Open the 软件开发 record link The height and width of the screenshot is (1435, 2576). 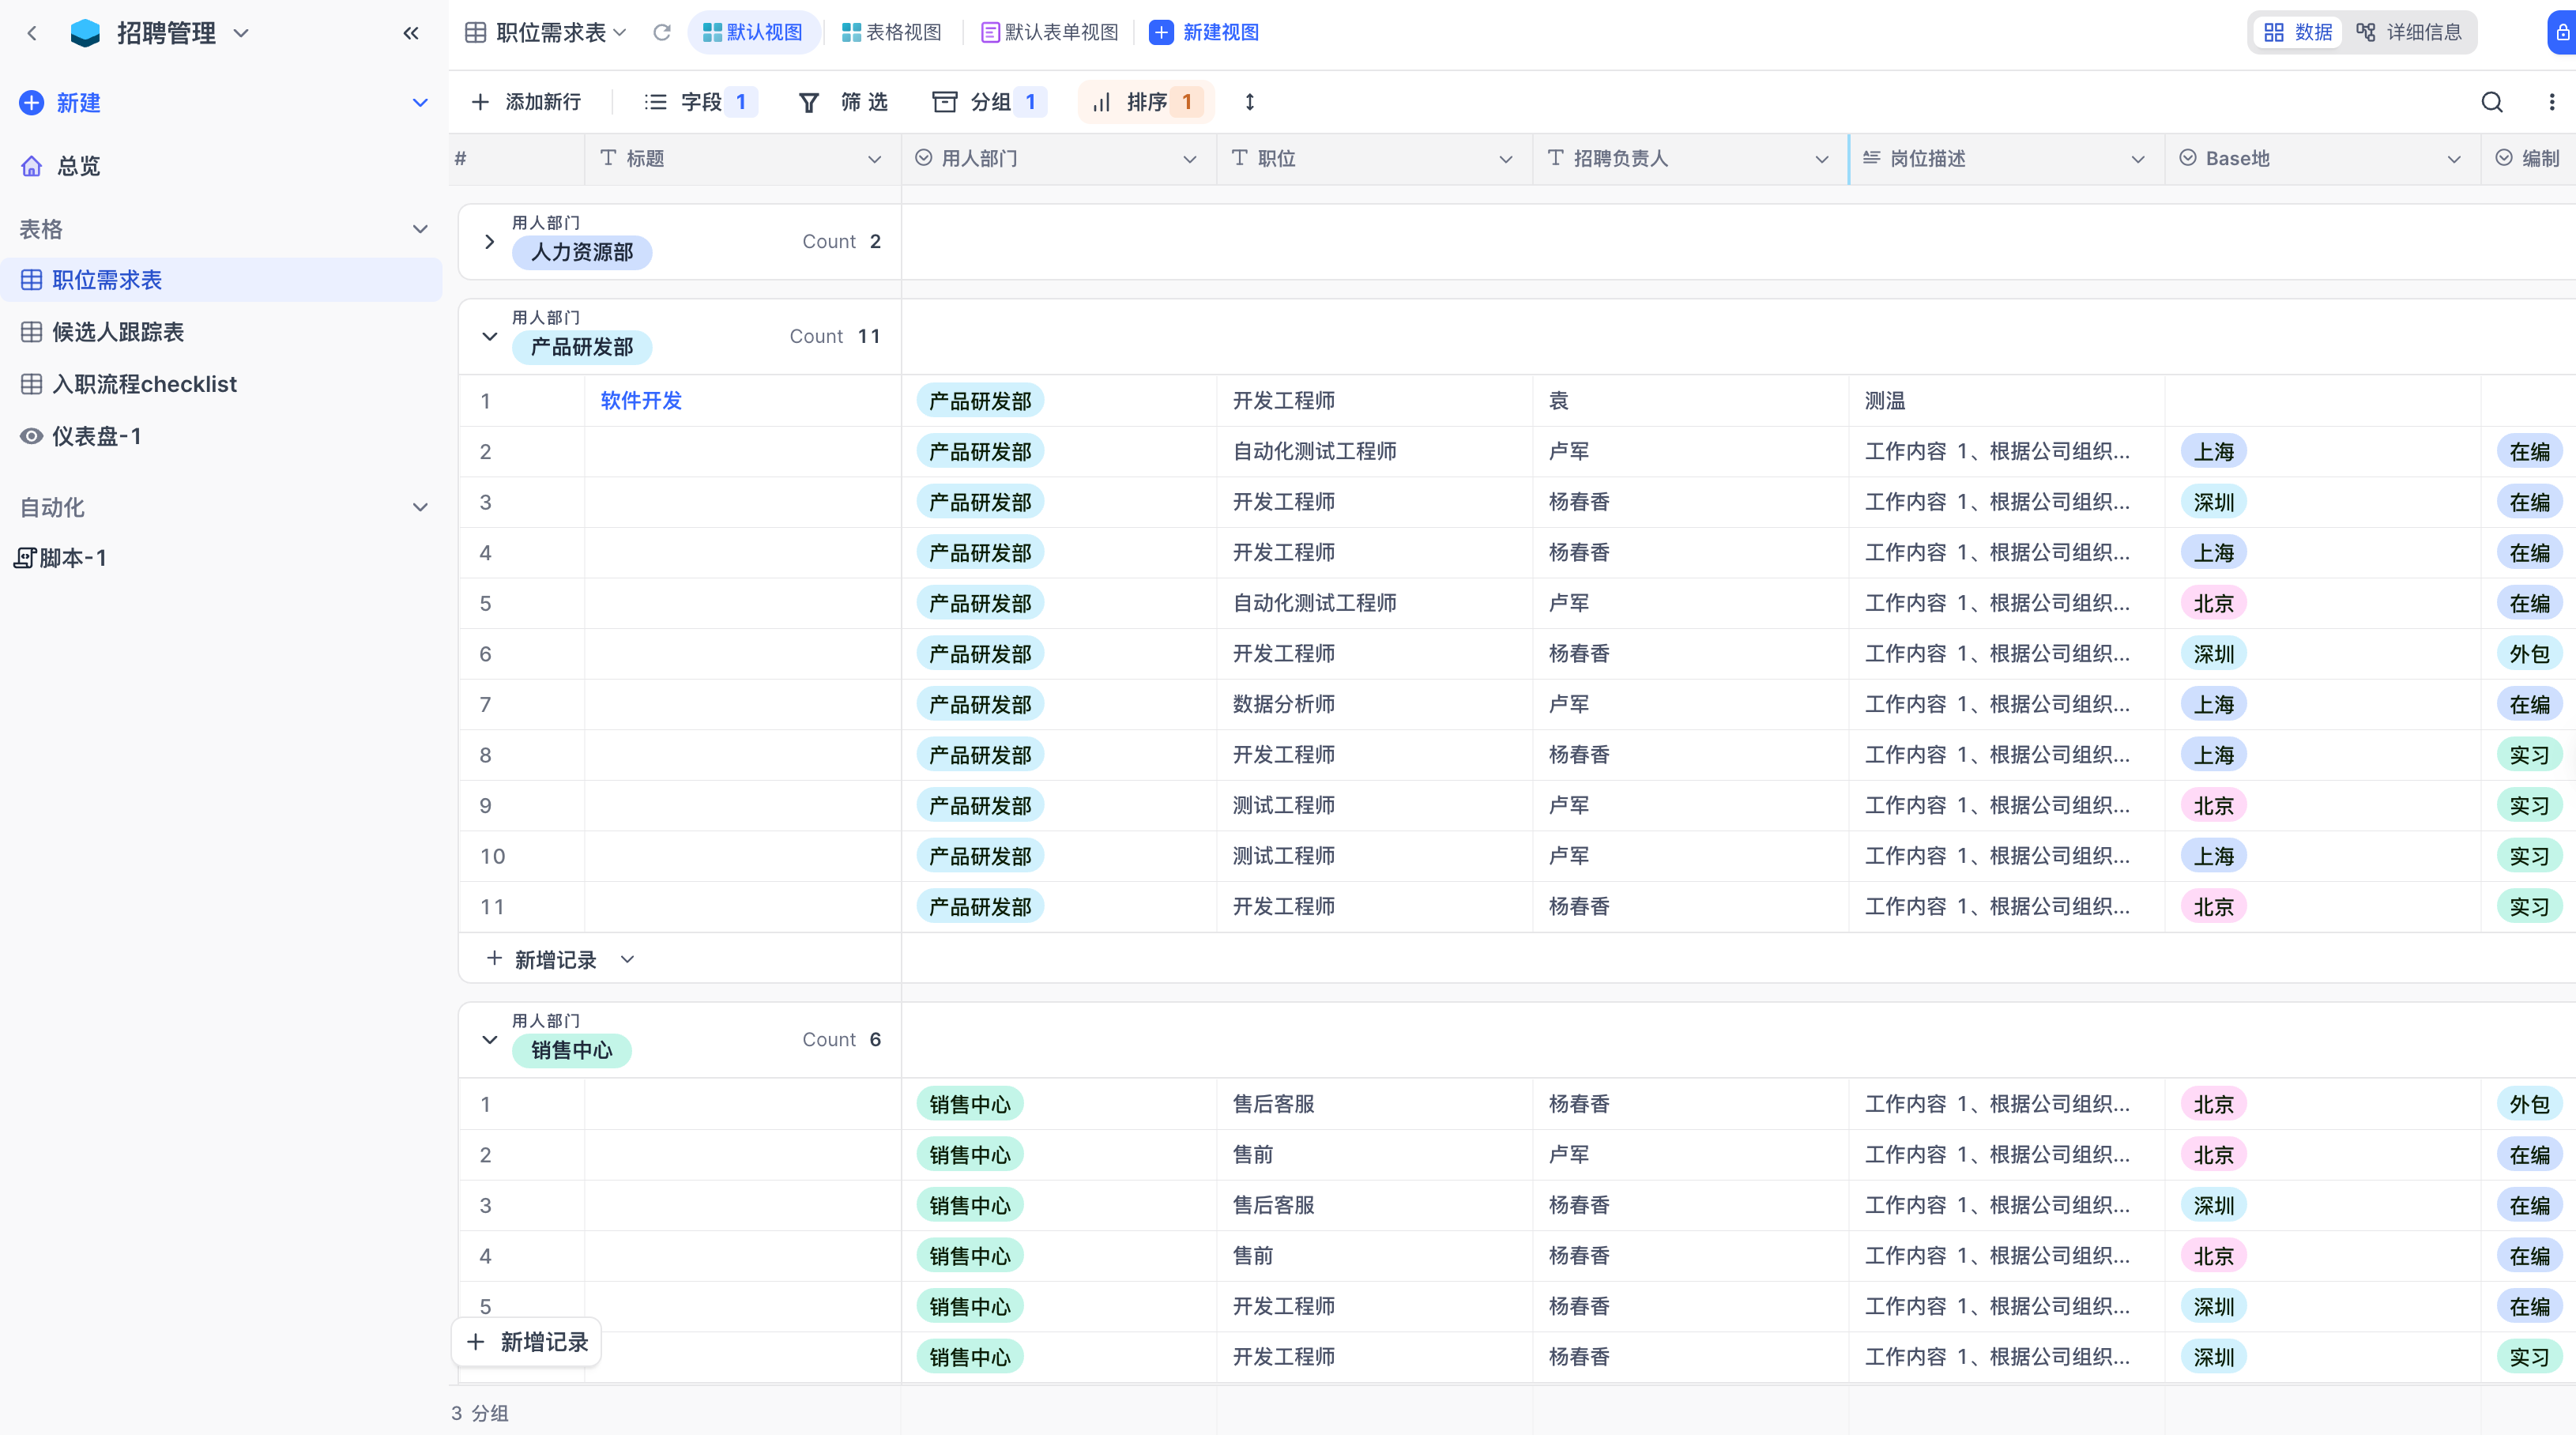pyautogui.click(x=640, y=400)
